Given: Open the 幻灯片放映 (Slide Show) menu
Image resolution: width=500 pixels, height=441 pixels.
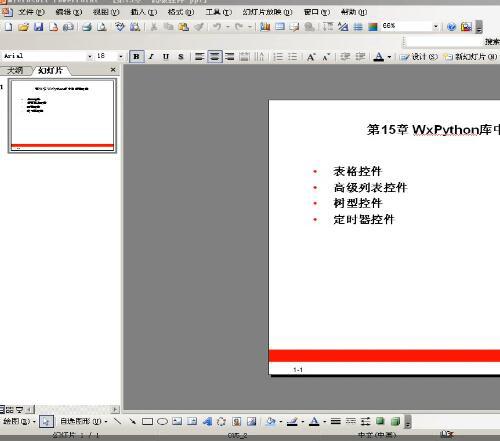Looking at the screenshot, I should click(x=267, y=12).
